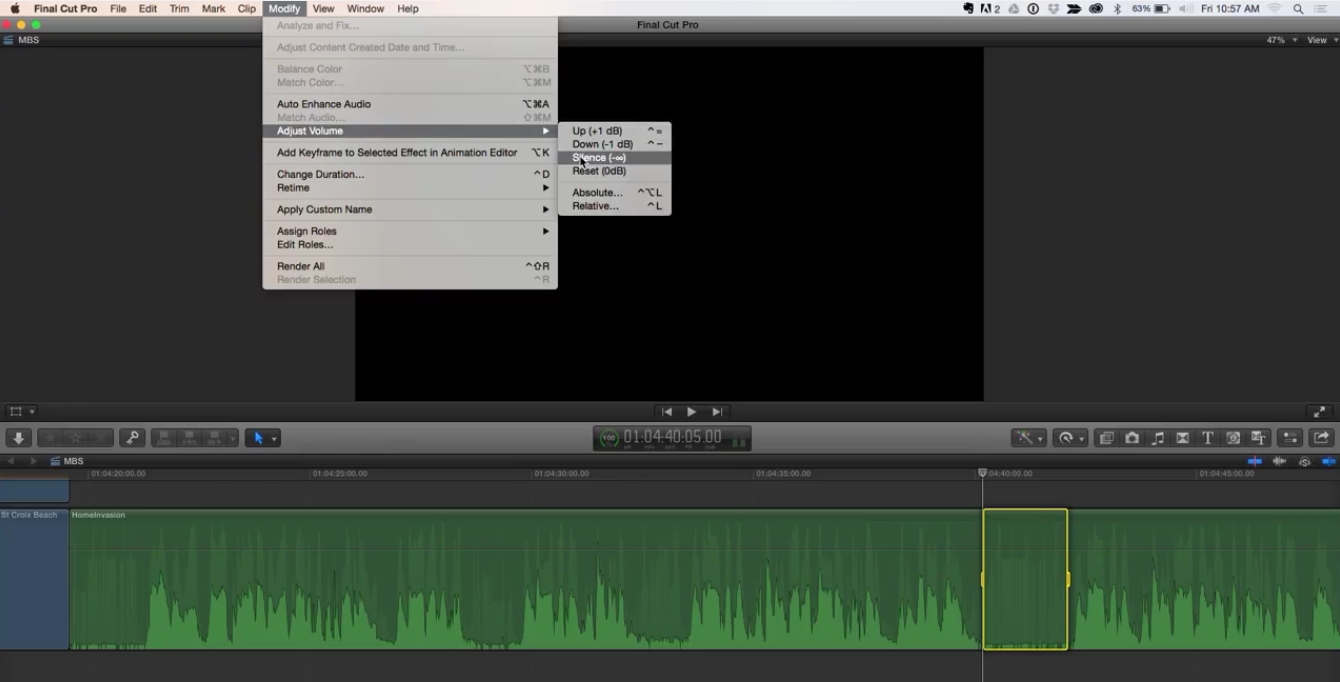Open Notification Center icon in menu bar
The width and height of the screenshot is (1340, 682).
pyautogui.click(x=1322, y=8)
